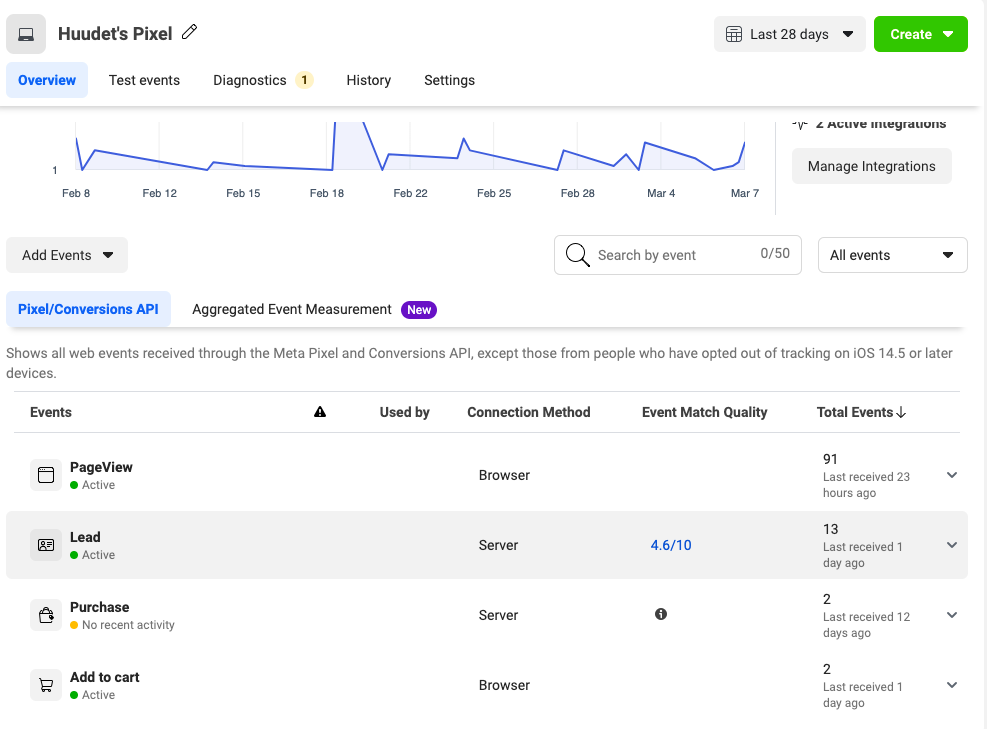
Task: Click the Lead event ID card icon
Action: 46,545
